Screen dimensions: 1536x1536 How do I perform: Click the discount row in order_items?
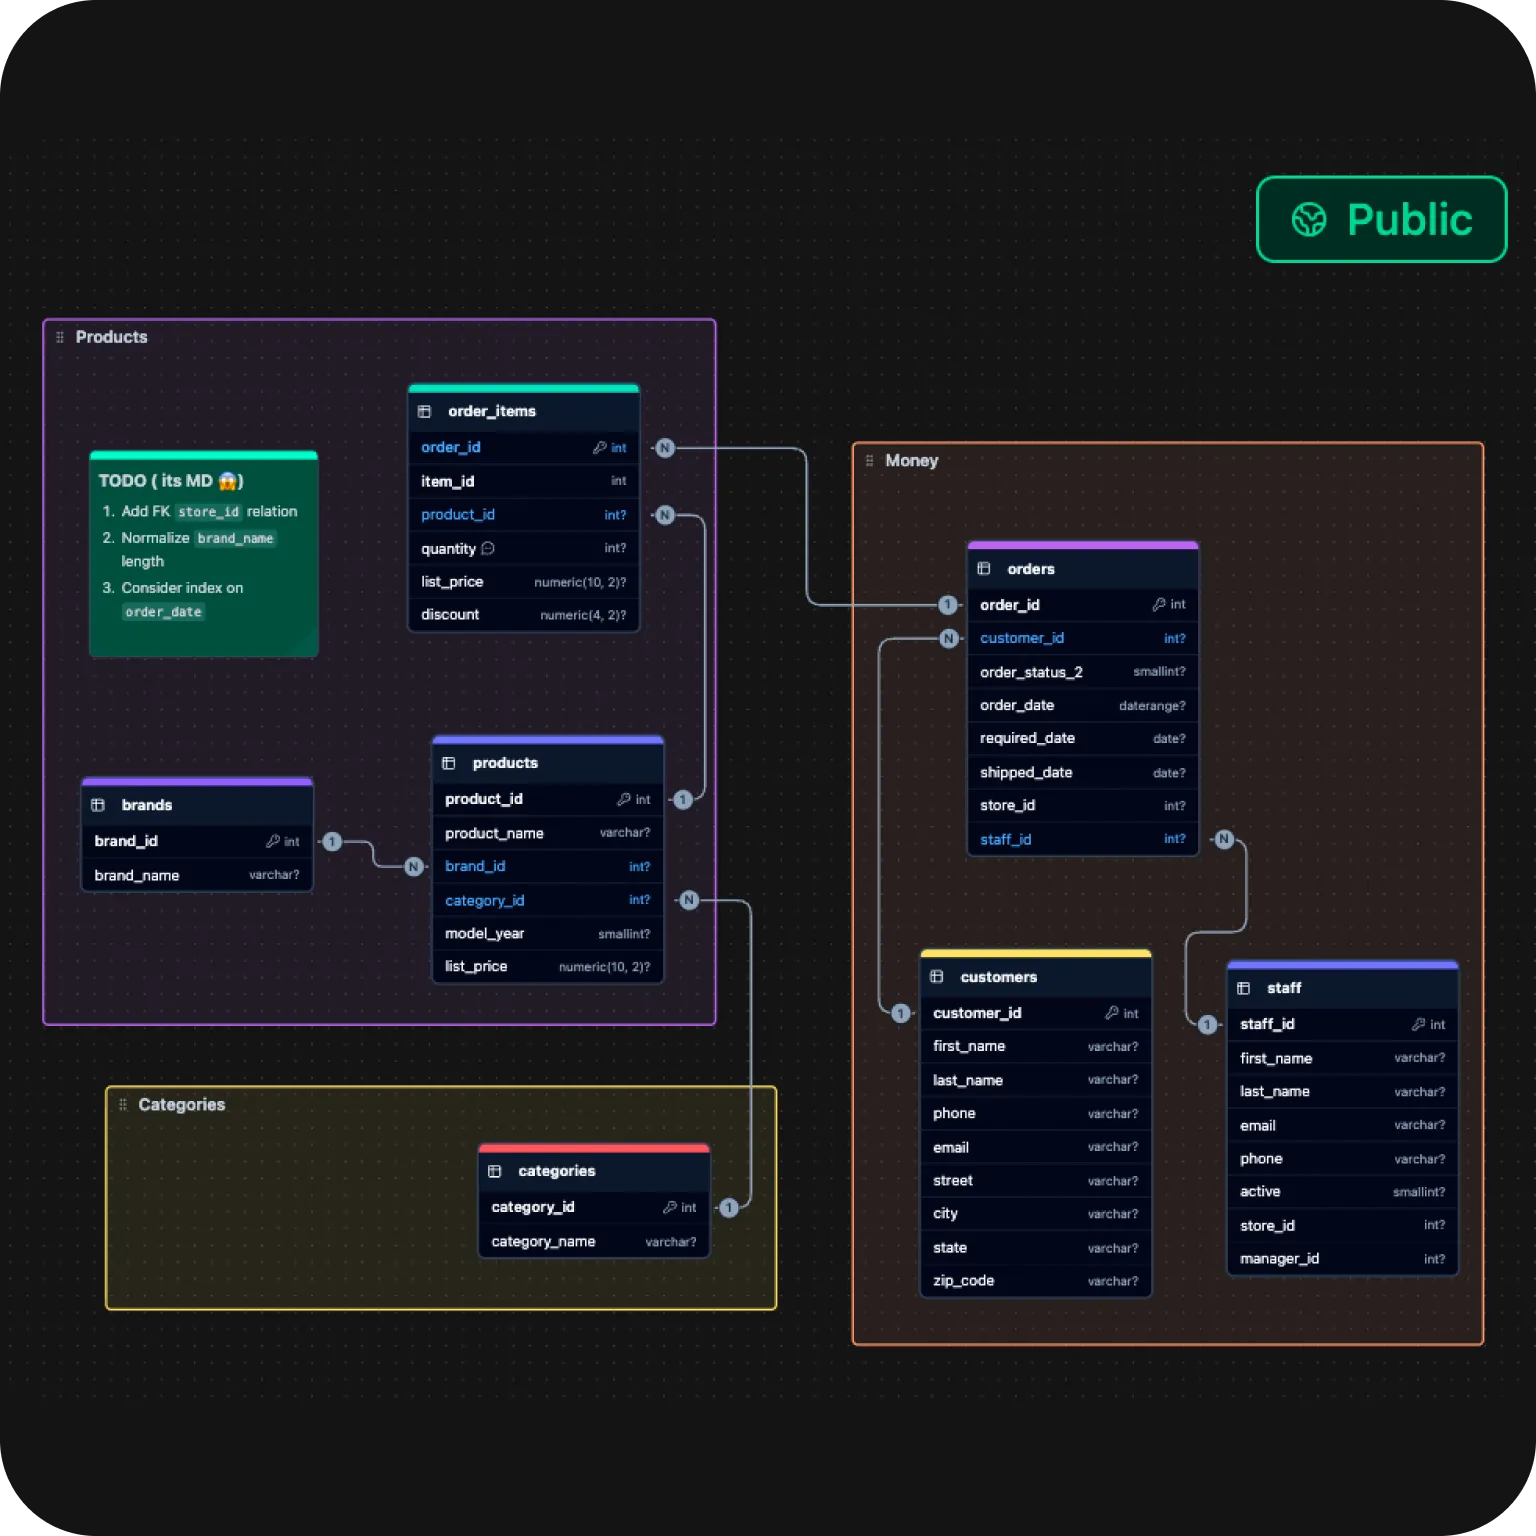coord(524,614)
